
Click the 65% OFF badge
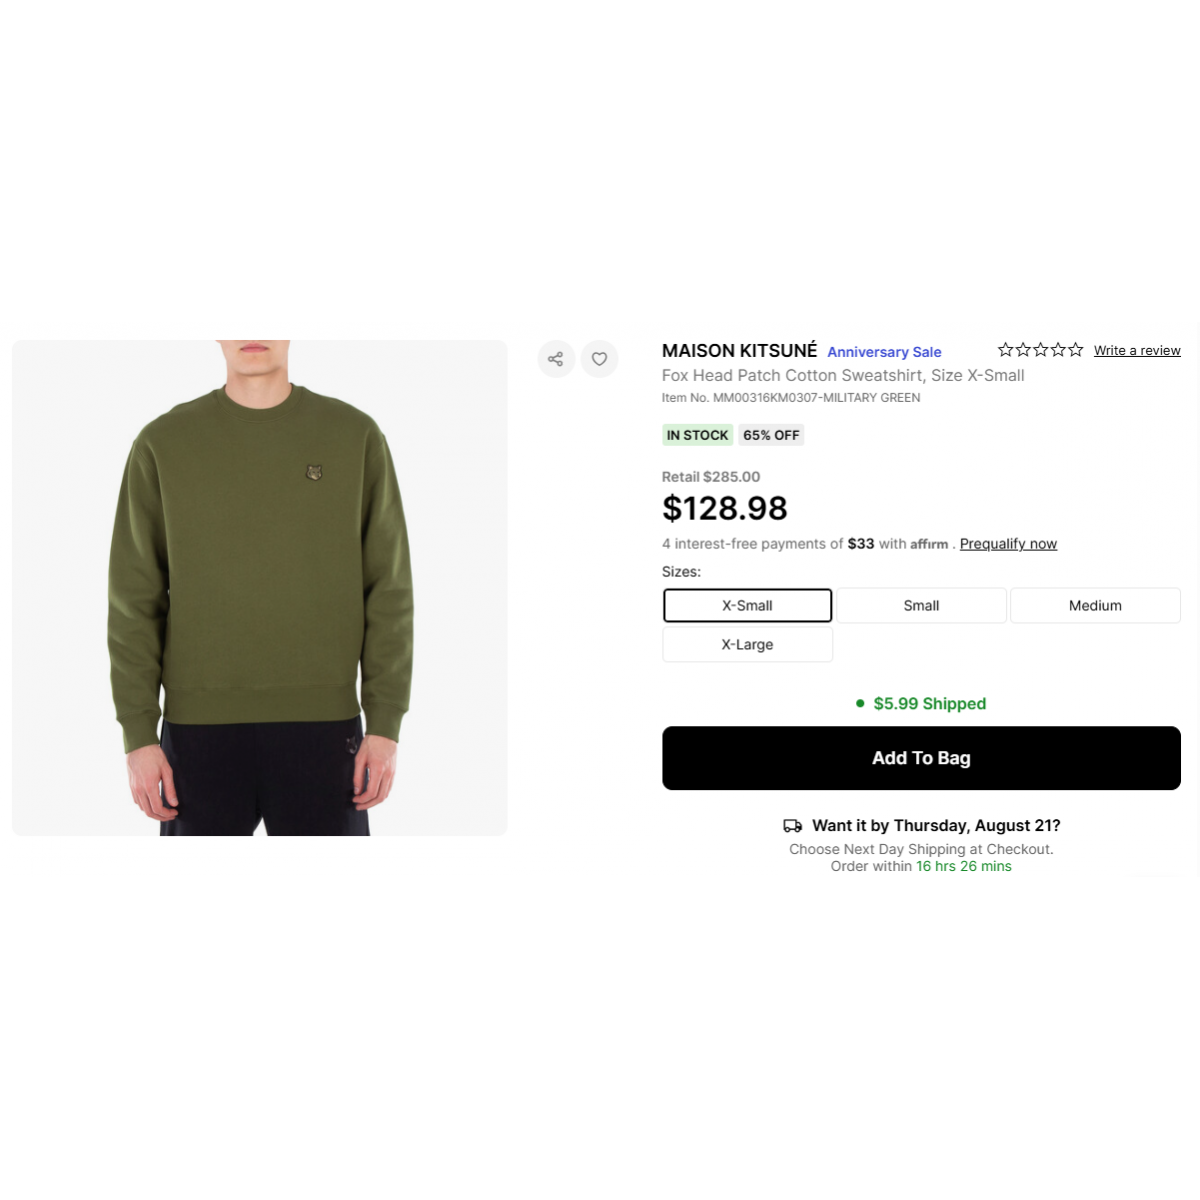(x=771, y=435)
